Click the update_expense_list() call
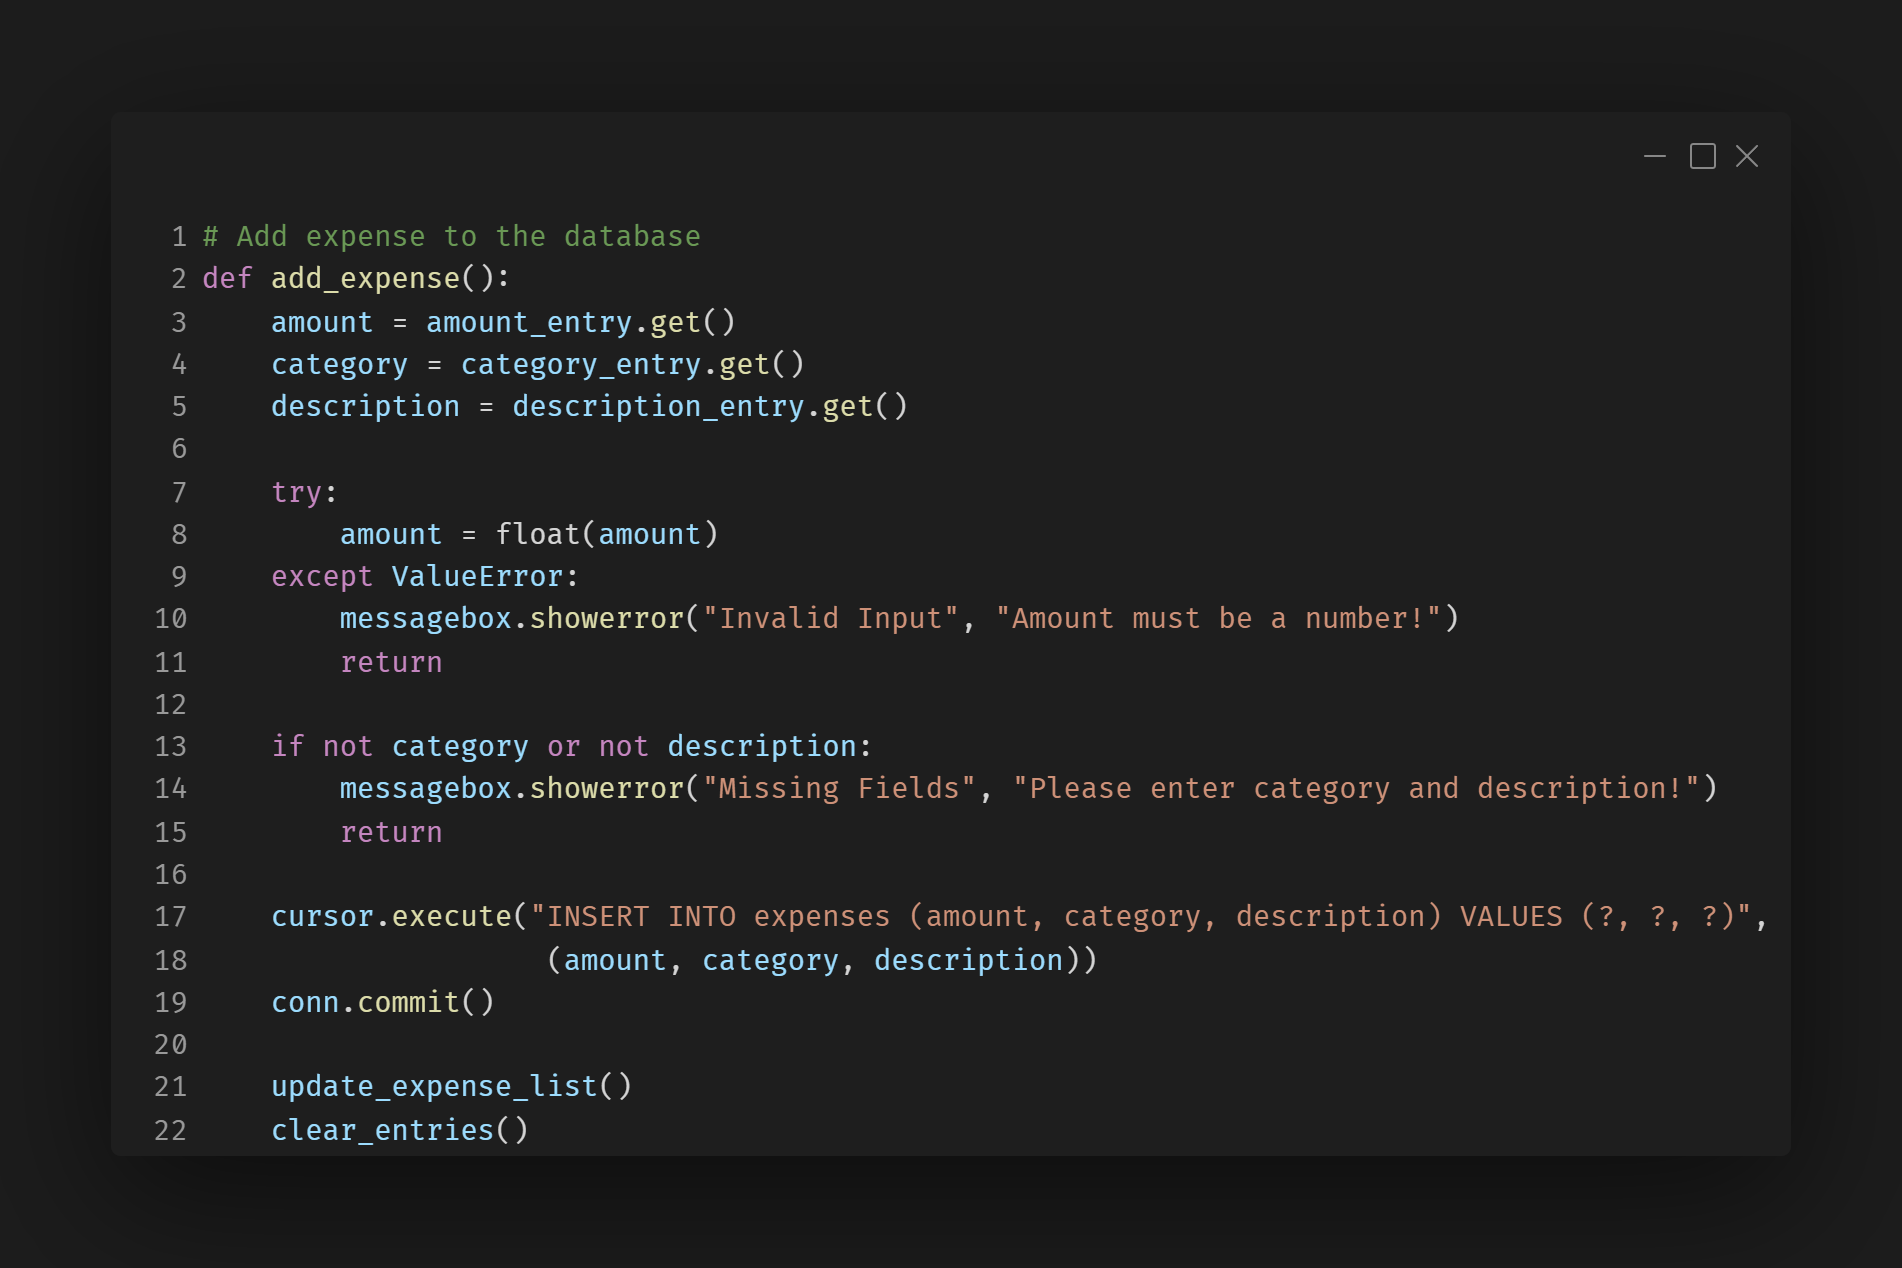 pyautogui.click(x=451, y=1087)
